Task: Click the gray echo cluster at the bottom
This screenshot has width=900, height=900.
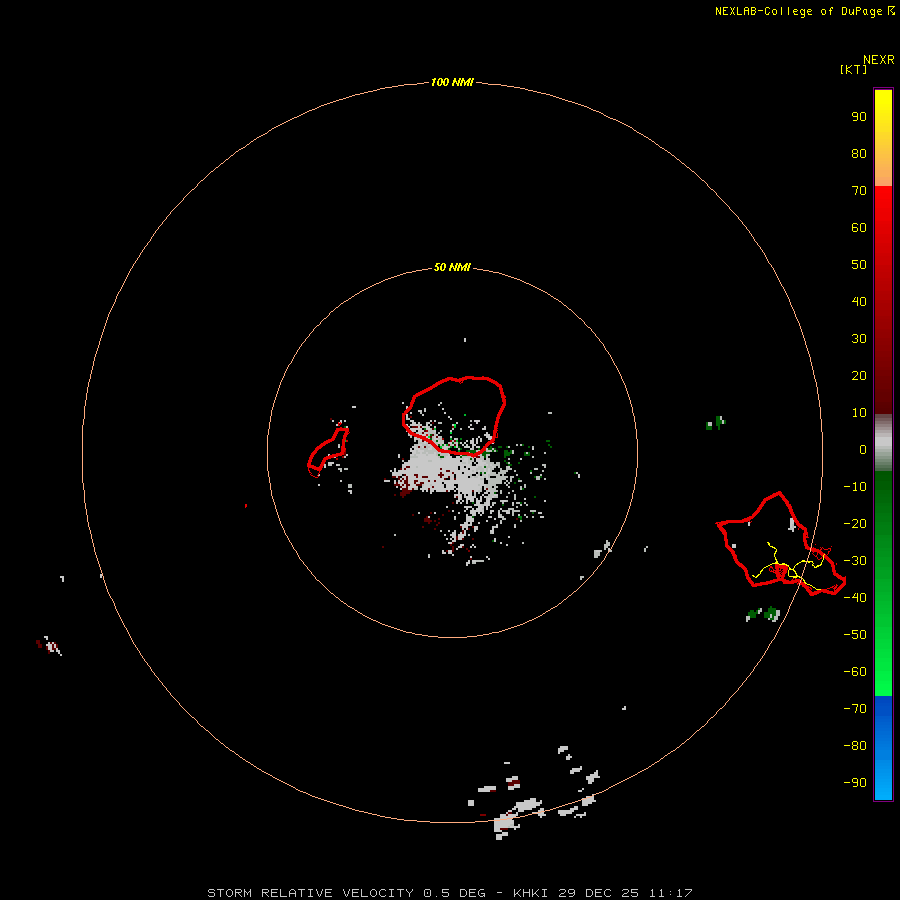Action: coord(534,795)
